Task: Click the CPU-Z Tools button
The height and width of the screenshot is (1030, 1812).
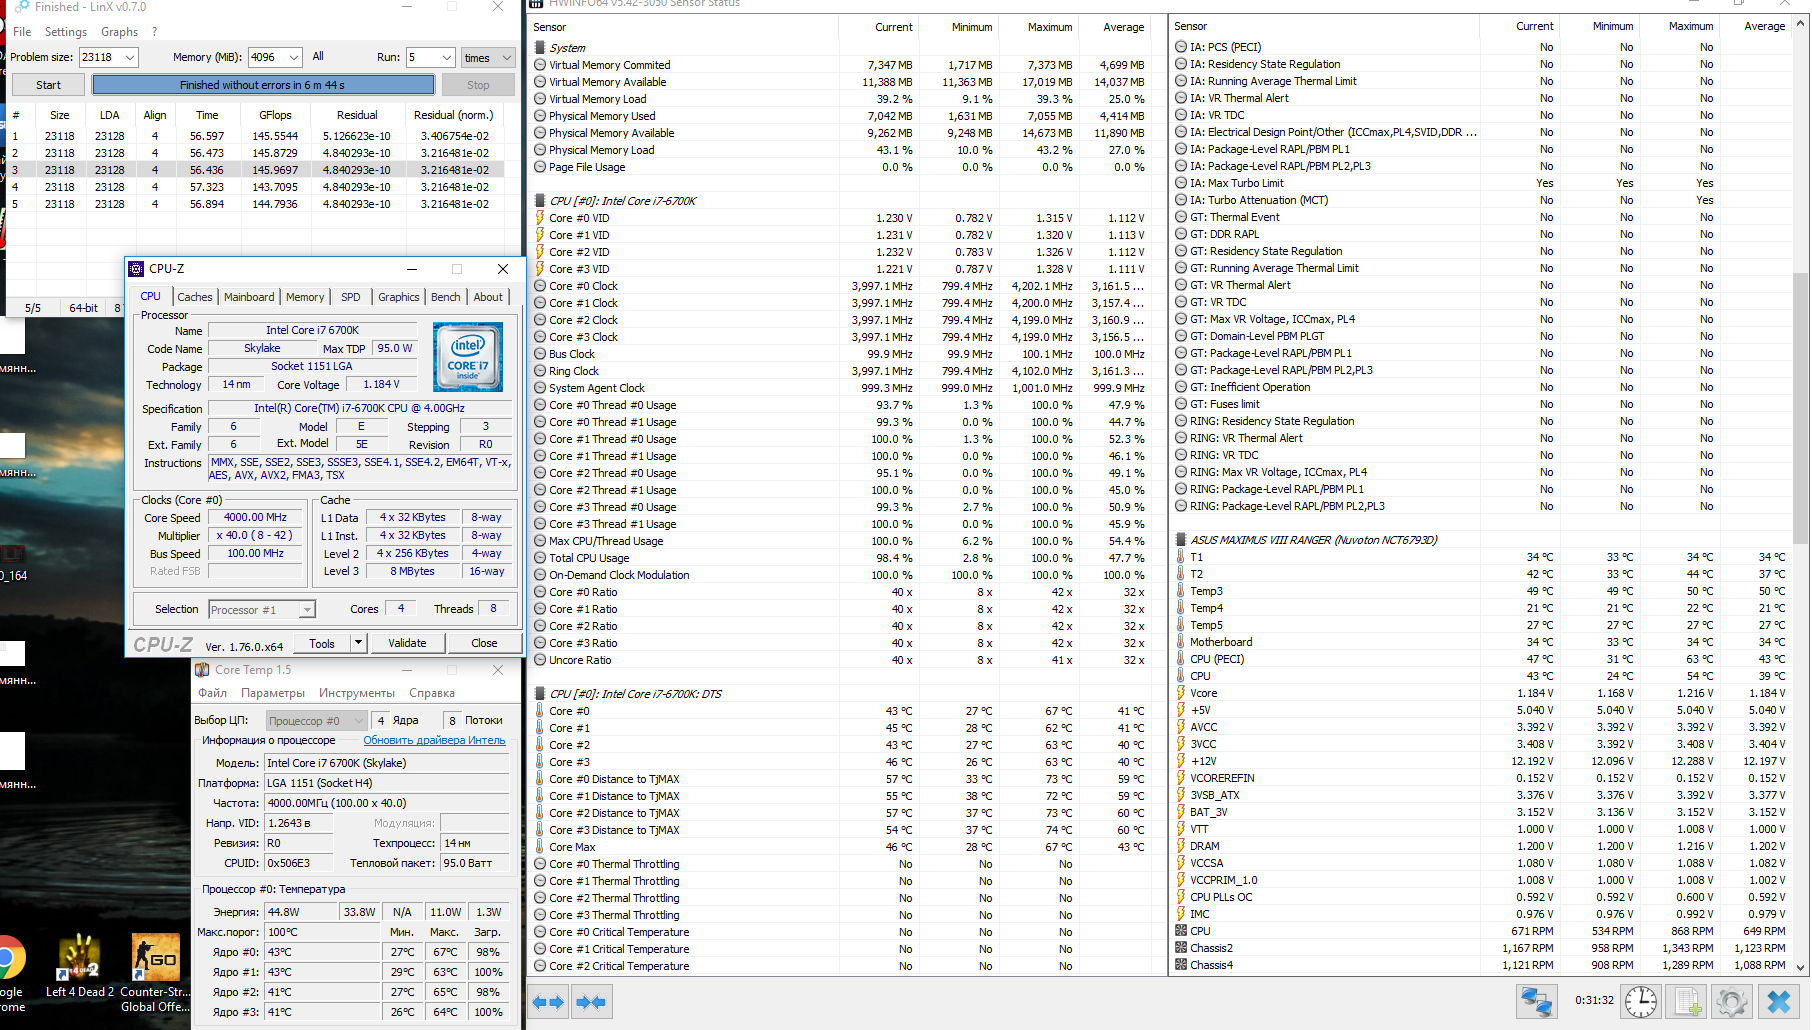Action: 322,643
